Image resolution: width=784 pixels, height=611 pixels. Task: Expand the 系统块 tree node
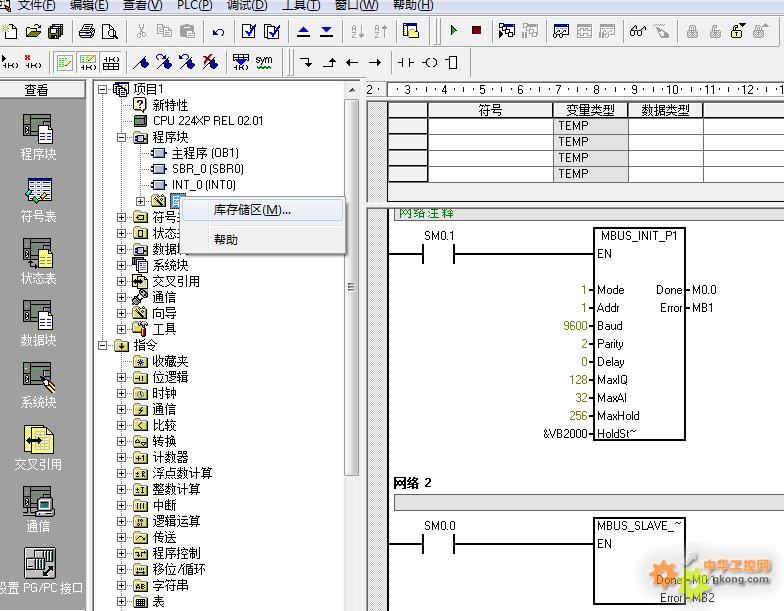[x=121, y=265]
